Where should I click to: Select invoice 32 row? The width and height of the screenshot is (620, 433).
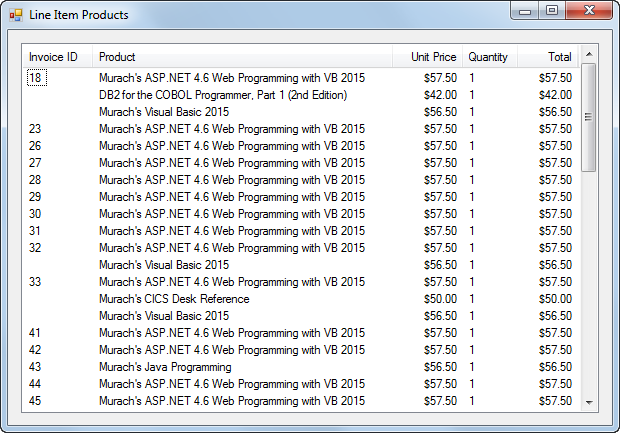point(301,248)
